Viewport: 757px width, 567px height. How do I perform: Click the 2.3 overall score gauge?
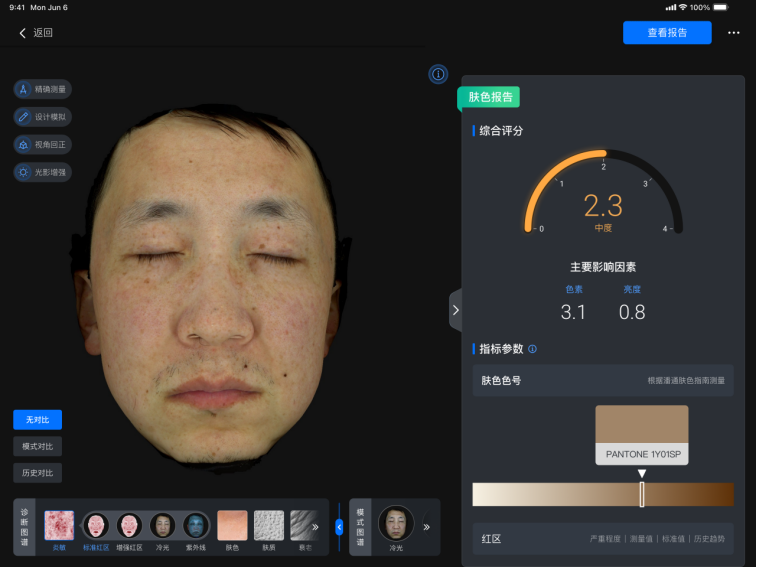pos(603,193)
